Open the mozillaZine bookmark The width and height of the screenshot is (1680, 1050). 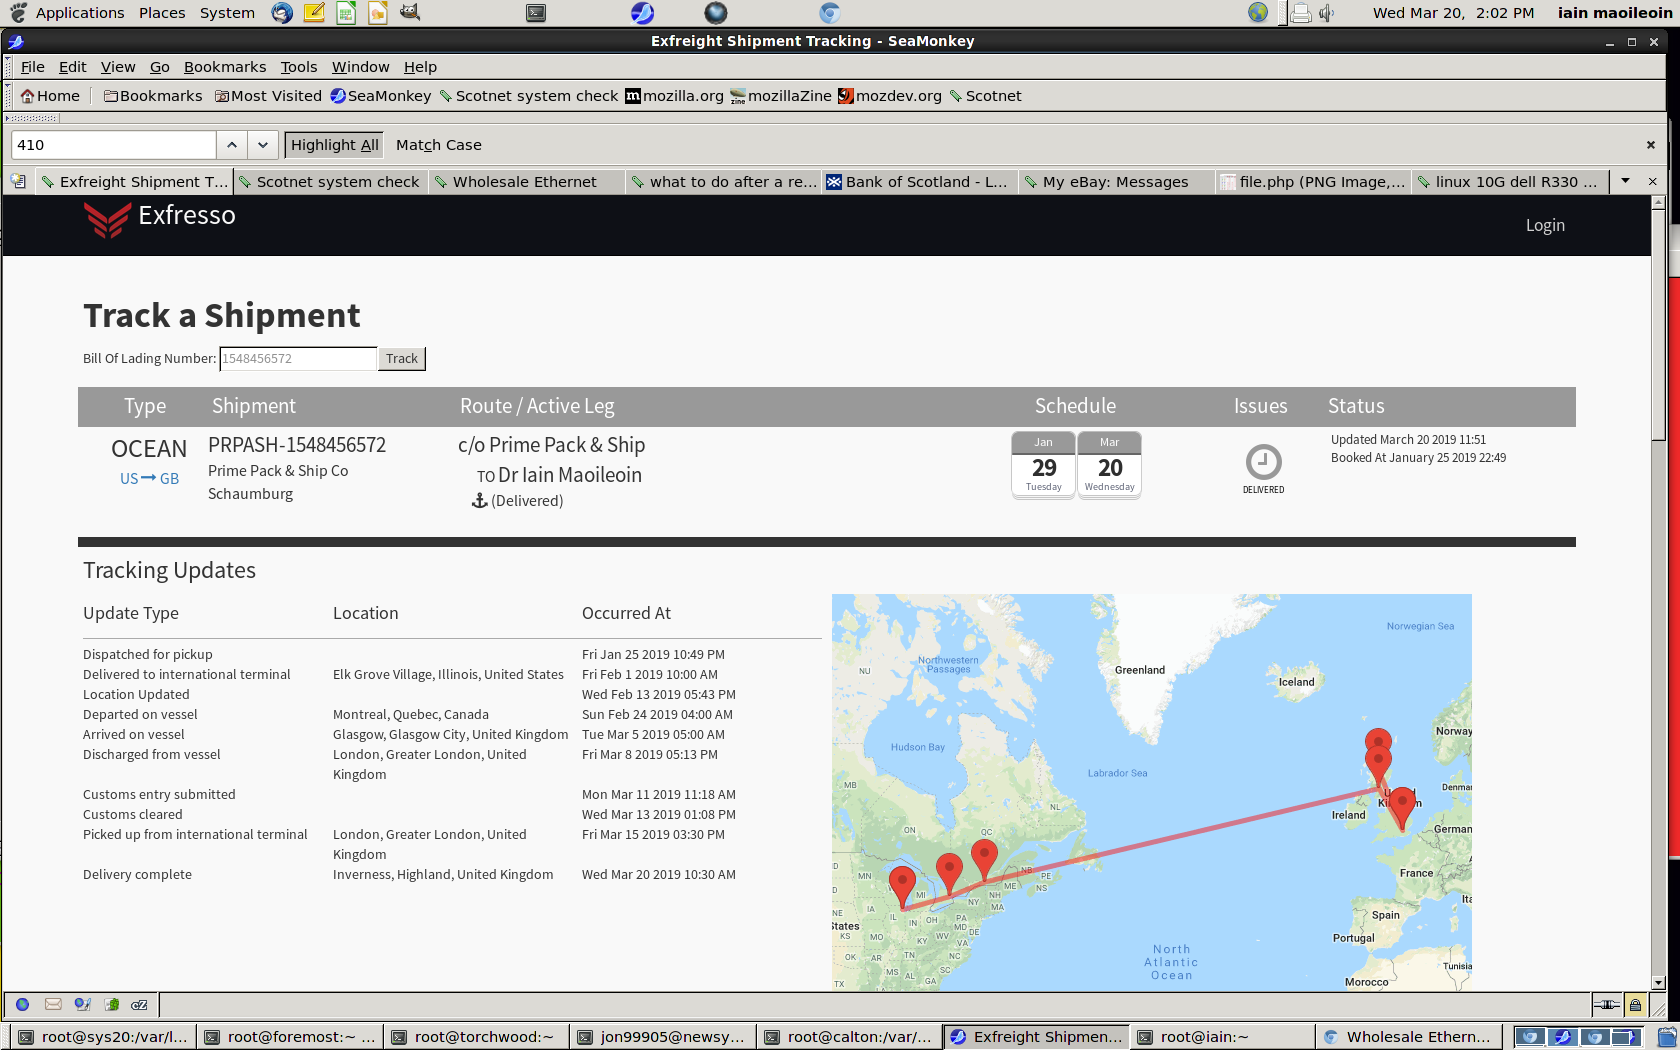point(781,96)
